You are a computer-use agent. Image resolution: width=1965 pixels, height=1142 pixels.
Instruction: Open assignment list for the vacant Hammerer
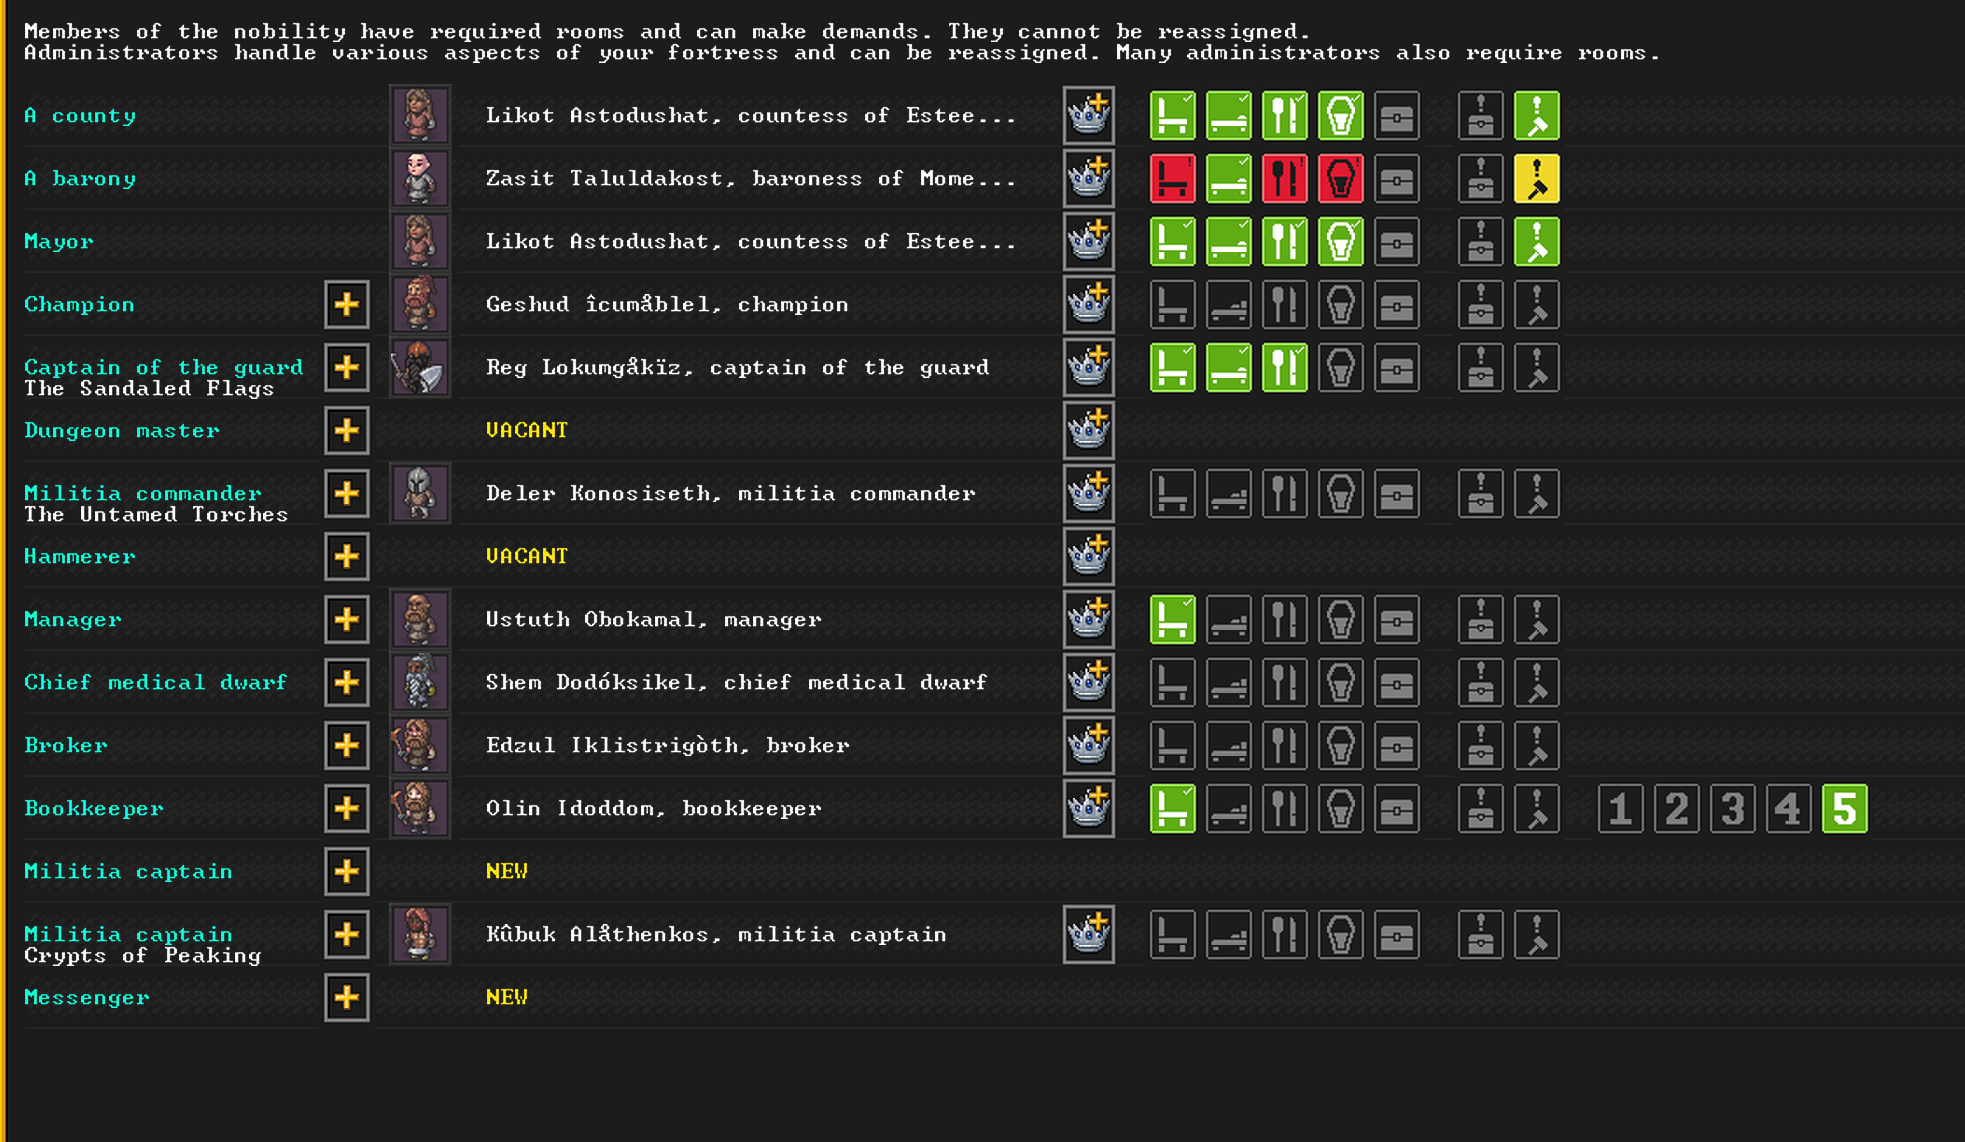point(346,556)
